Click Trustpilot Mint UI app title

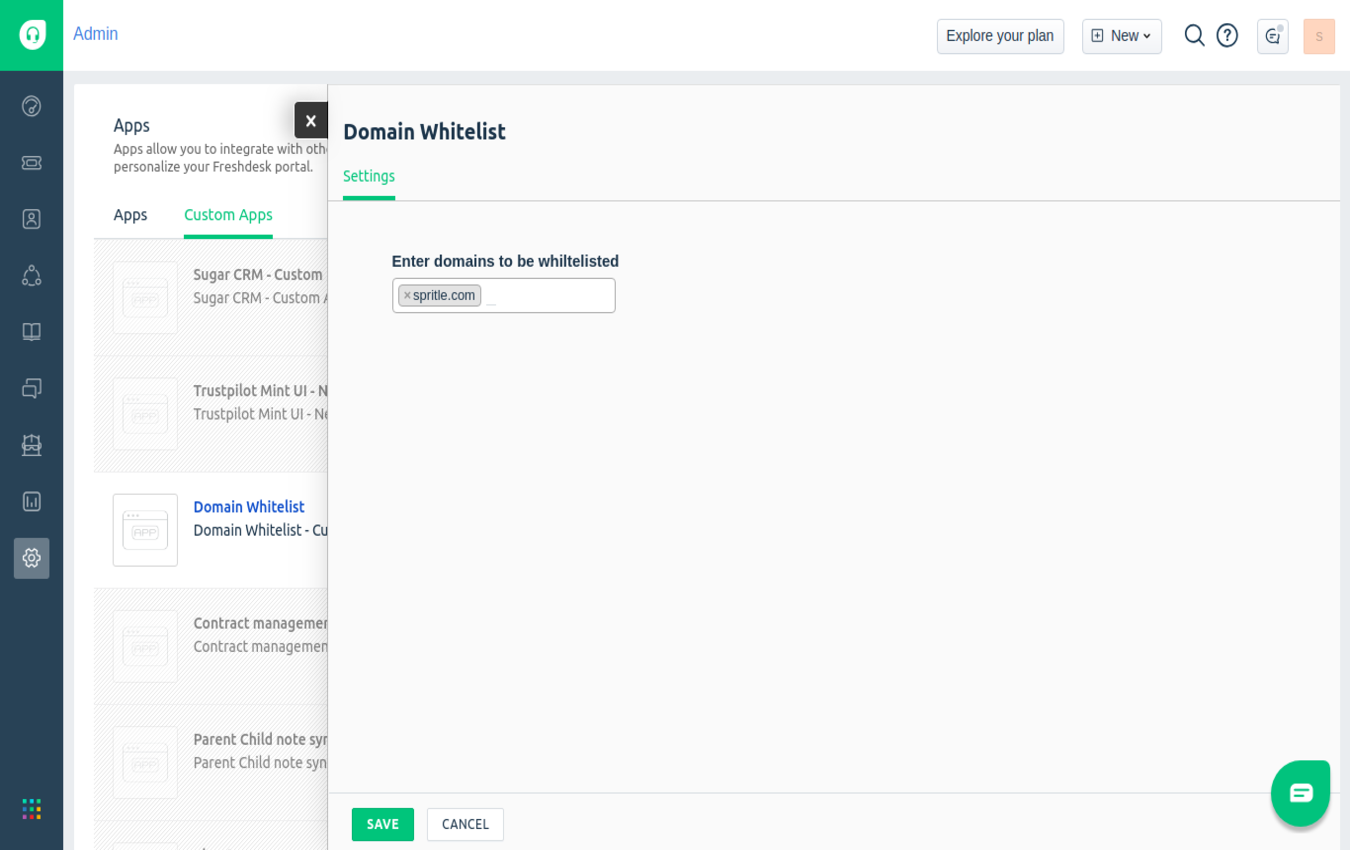260,391
